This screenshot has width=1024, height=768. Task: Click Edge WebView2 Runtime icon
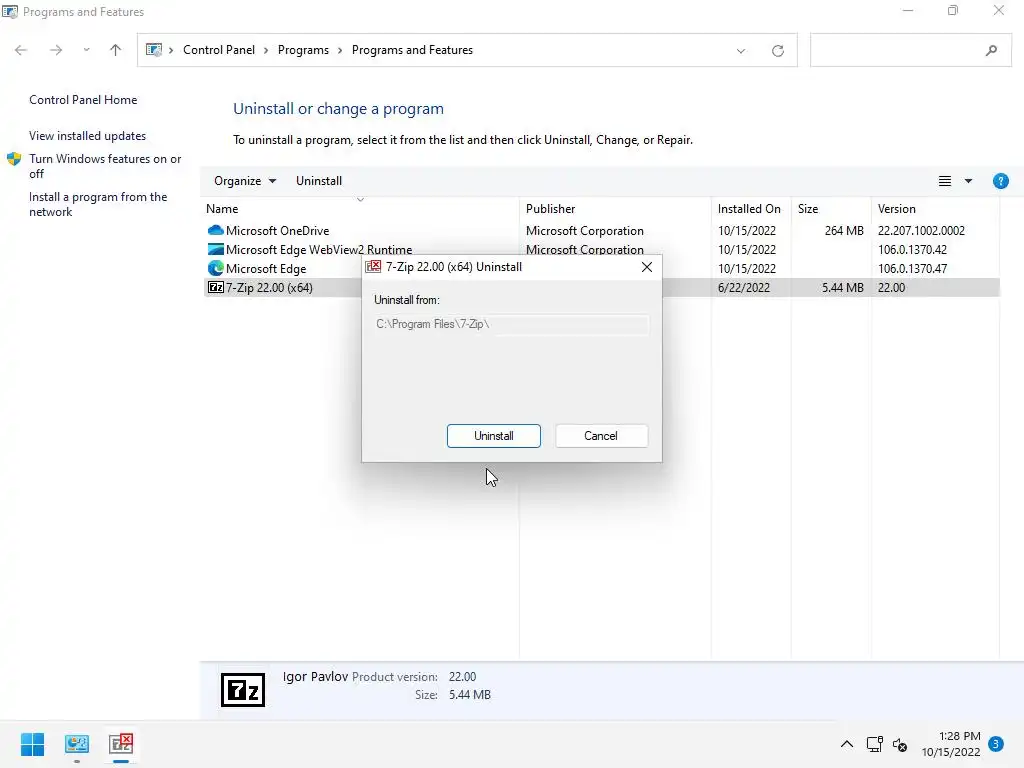pos(216,249)
